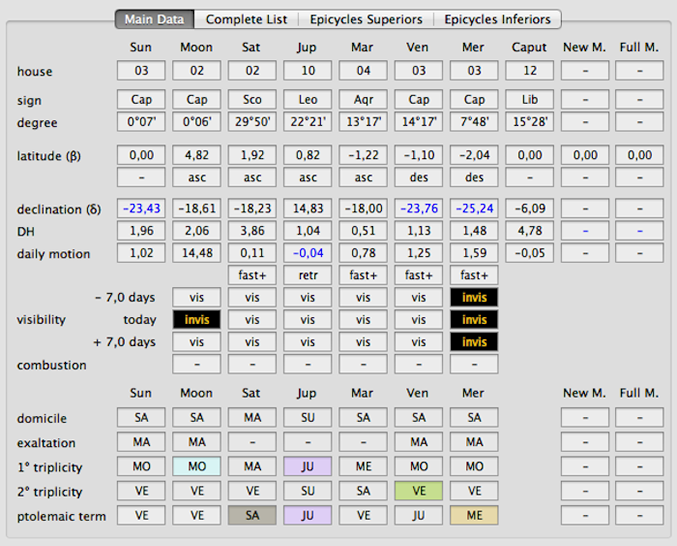This screenshot has width=677, height=546.
Task: Click the Jup domicile cell SU
Action: tap(308, 417)
